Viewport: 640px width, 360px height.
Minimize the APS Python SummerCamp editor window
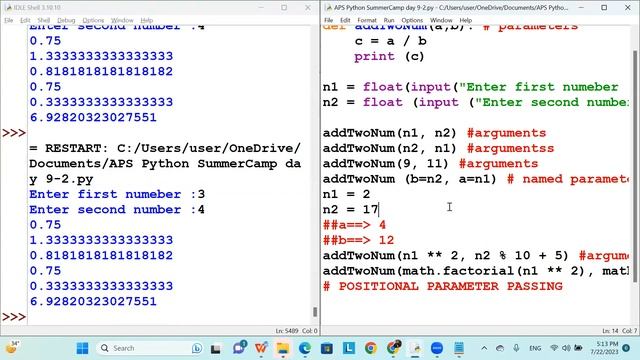(581, 7)
